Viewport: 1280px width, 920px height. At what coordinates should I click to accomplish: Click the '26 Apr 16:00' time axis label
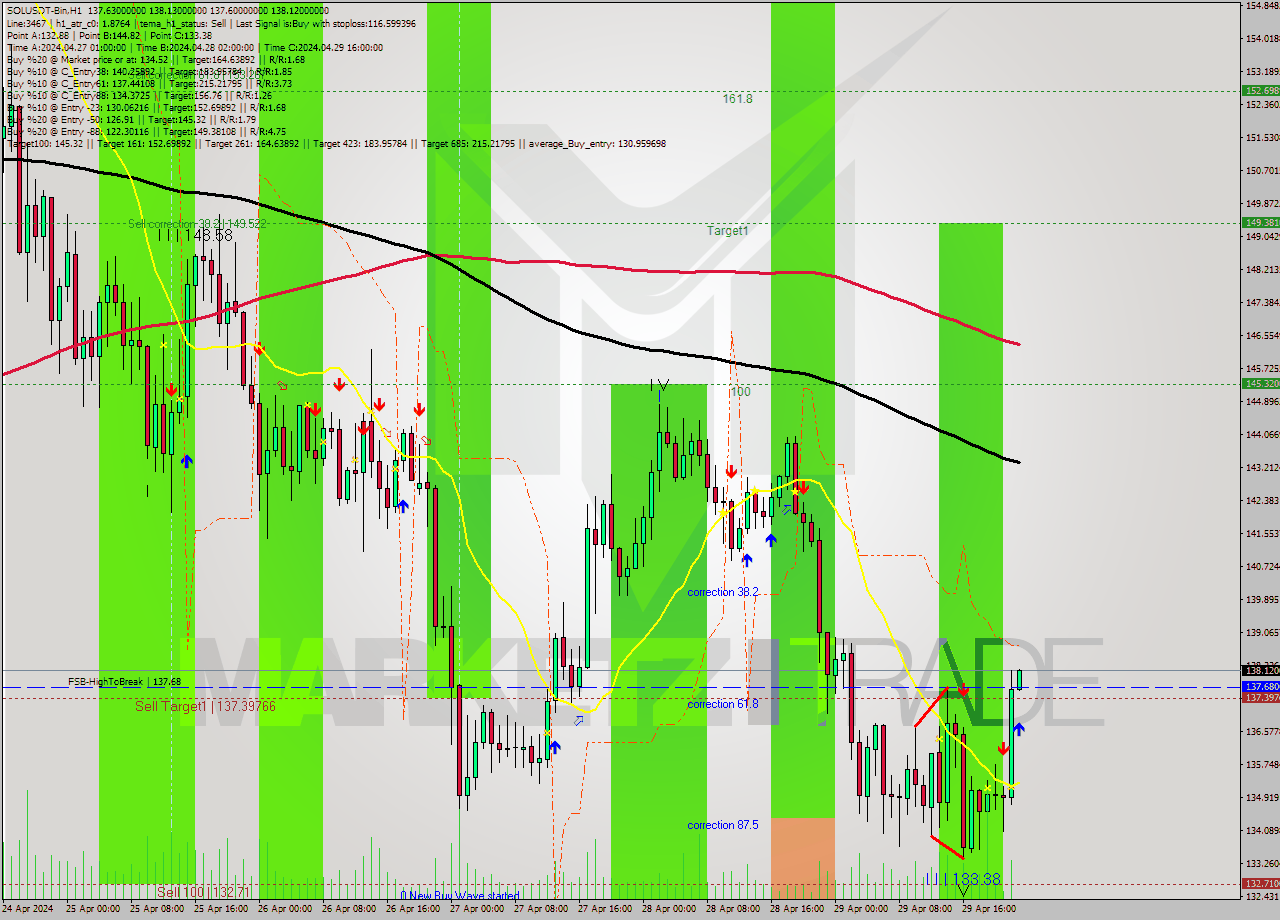(412, 909)
